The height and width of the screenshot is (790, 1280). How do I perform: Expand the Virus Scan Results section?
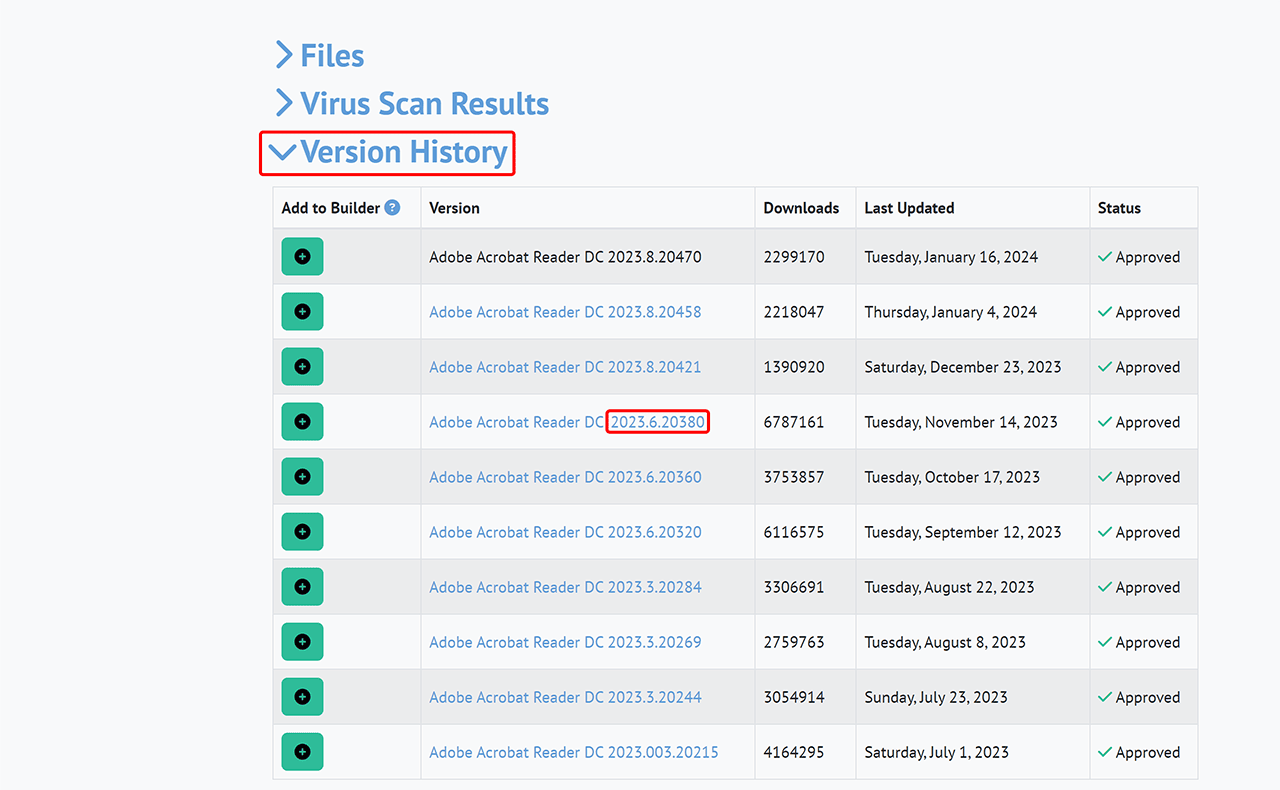(x=412, y=104)
